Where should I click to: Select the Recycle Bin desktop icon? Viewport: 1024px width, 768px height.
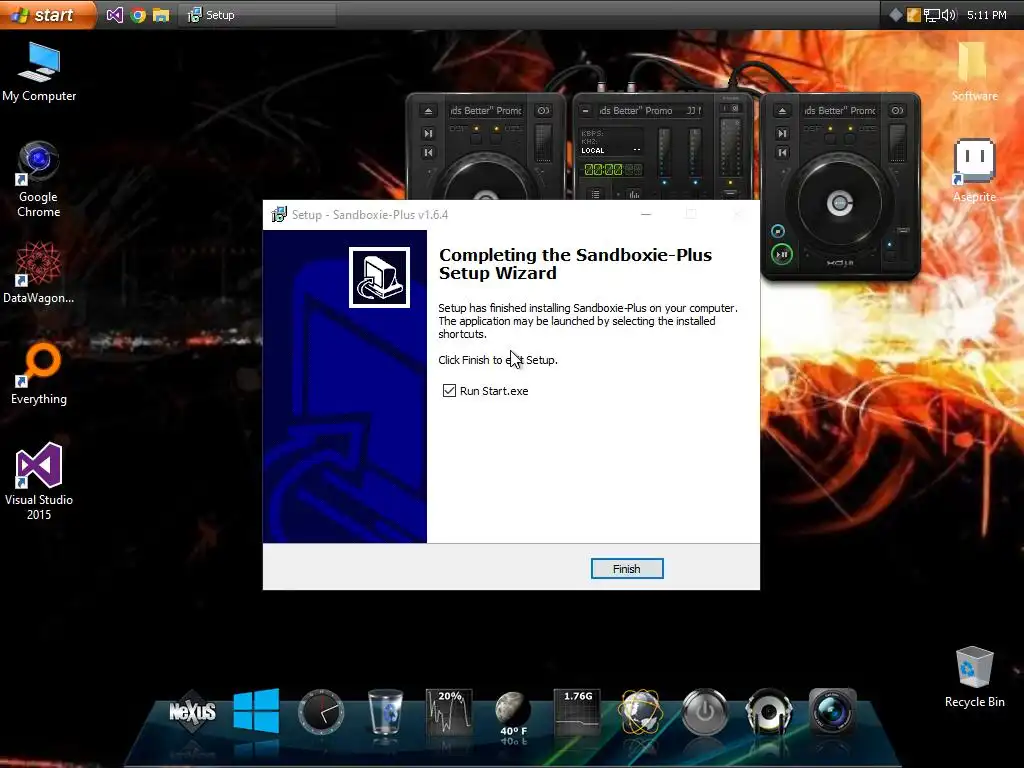(974, 677)
